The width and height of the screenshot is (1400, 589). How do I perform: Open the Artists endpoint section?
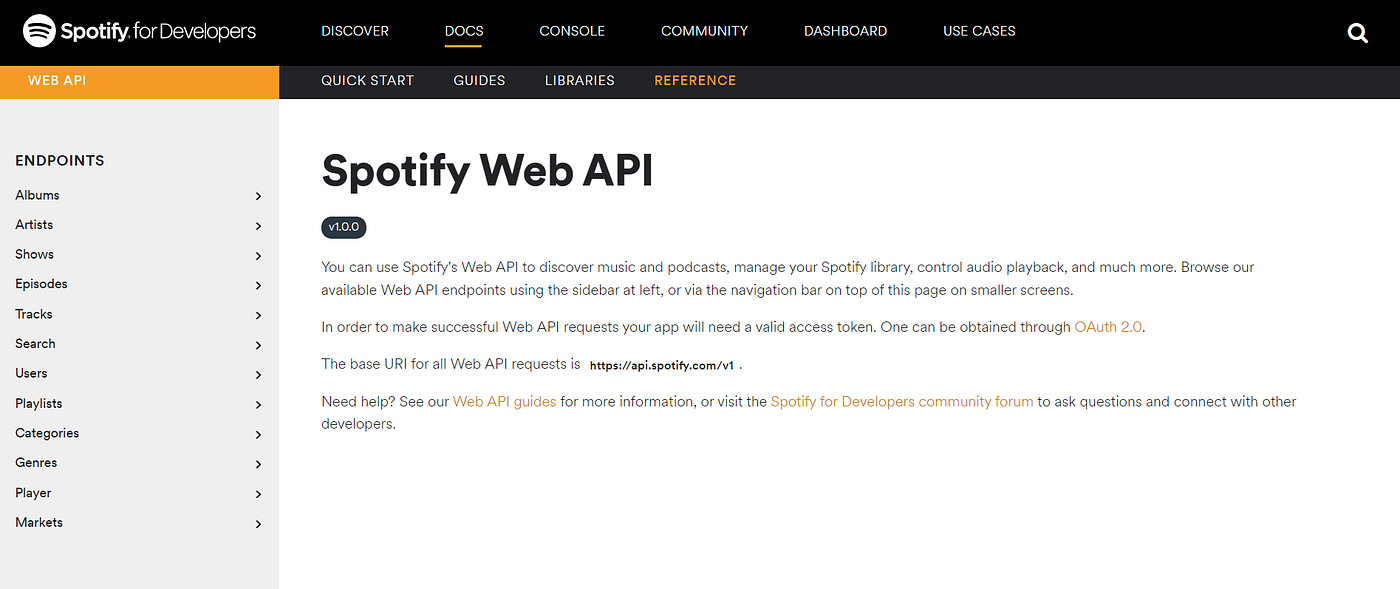33,224
